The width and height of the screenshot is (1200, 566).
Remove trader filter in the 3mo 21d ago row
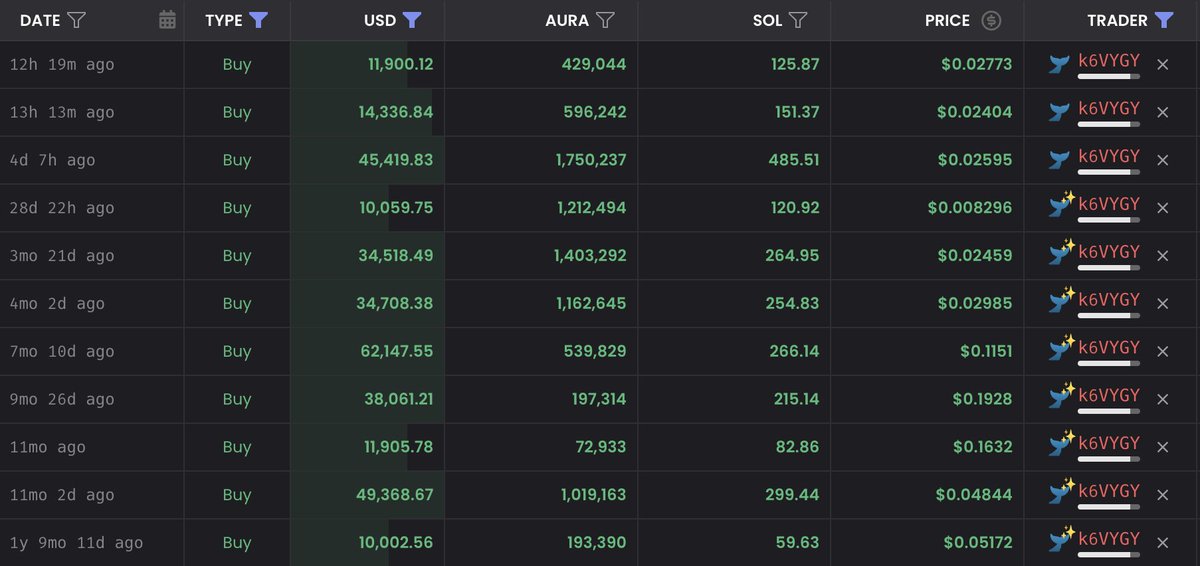click(1162, 256)
